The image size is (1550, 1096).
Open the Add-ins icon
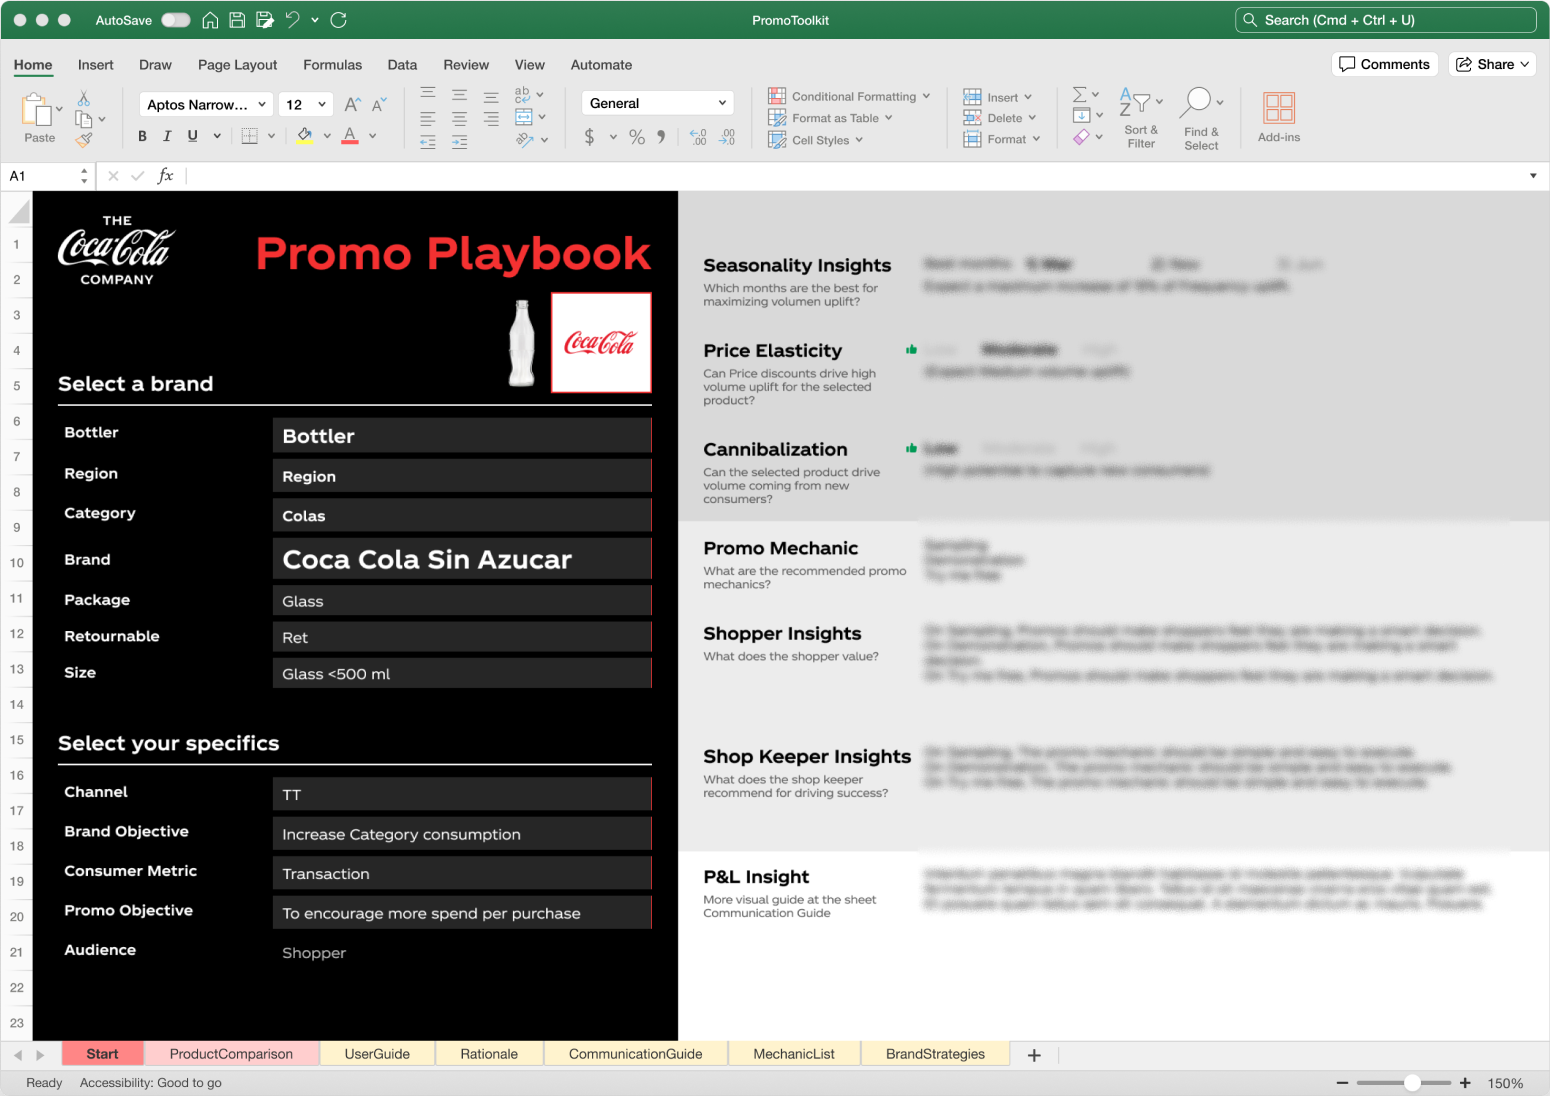1278,116
